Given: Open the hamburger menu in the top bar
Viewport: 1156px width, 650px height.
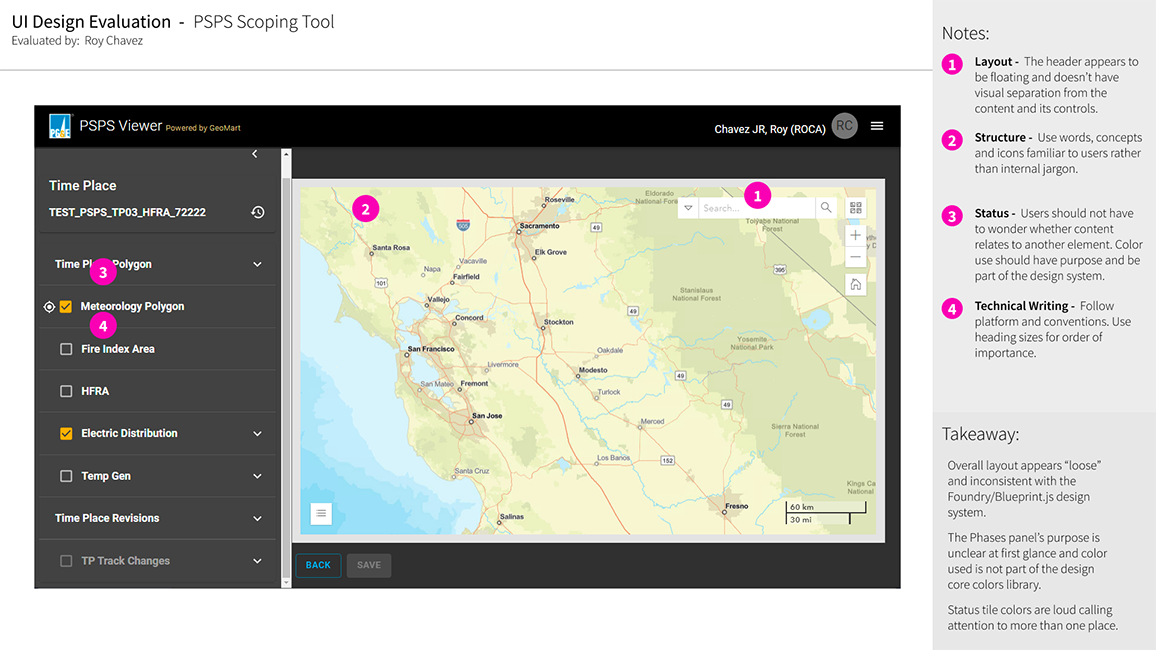Looking at the screenshot, I should tap(877, 126).
